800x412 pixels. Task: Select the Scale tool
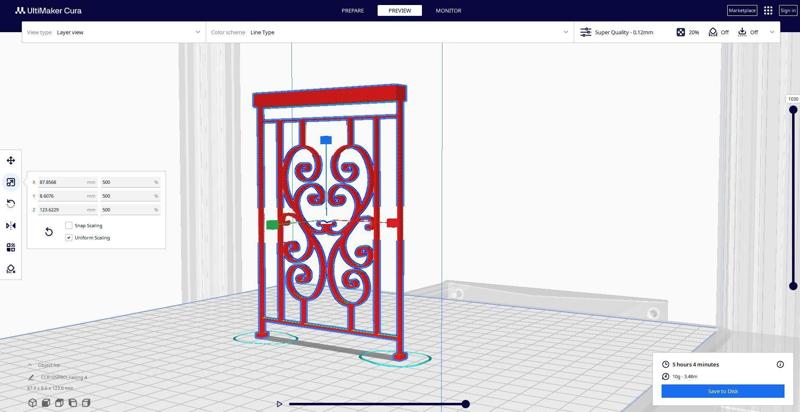(11, 182)
